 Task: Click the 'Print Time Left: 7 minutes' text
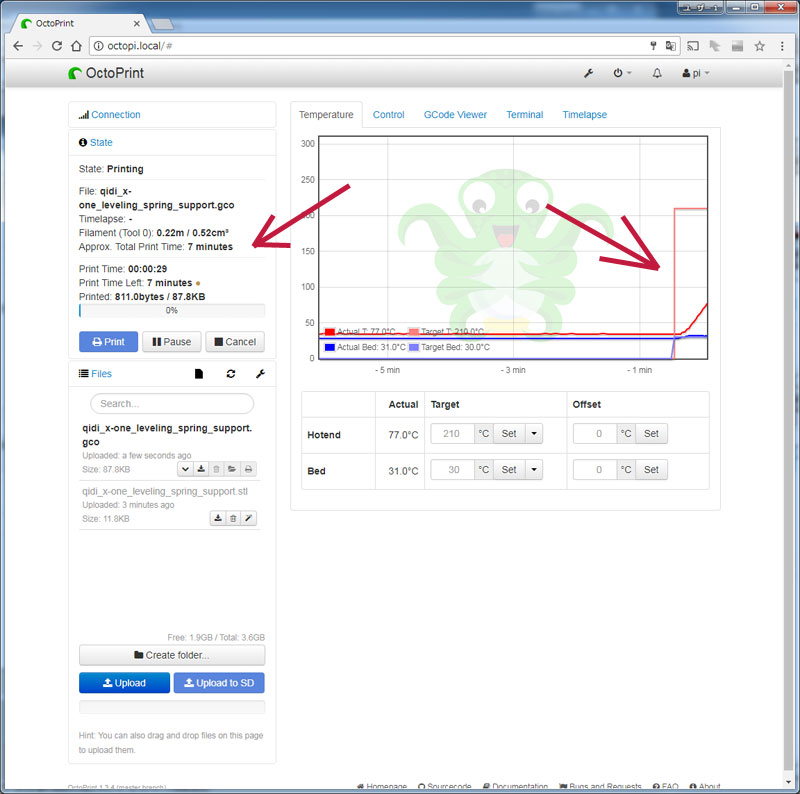135,283
